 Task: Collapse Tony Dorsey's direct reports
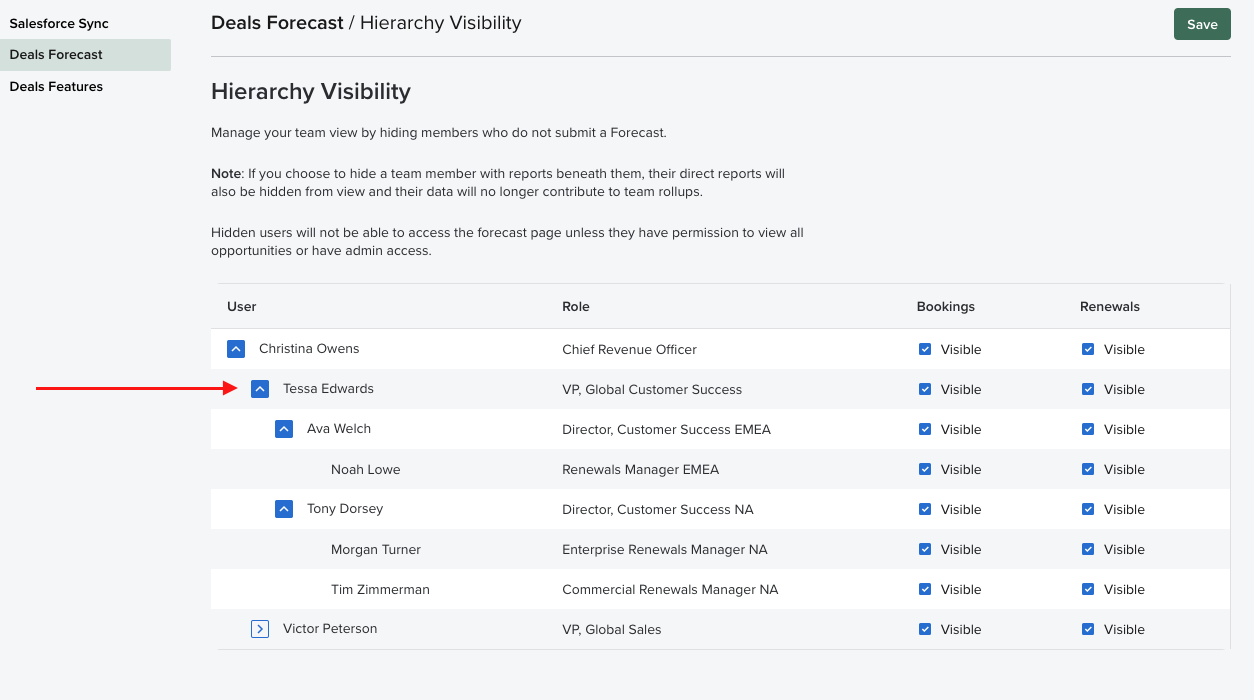(283, 508)
